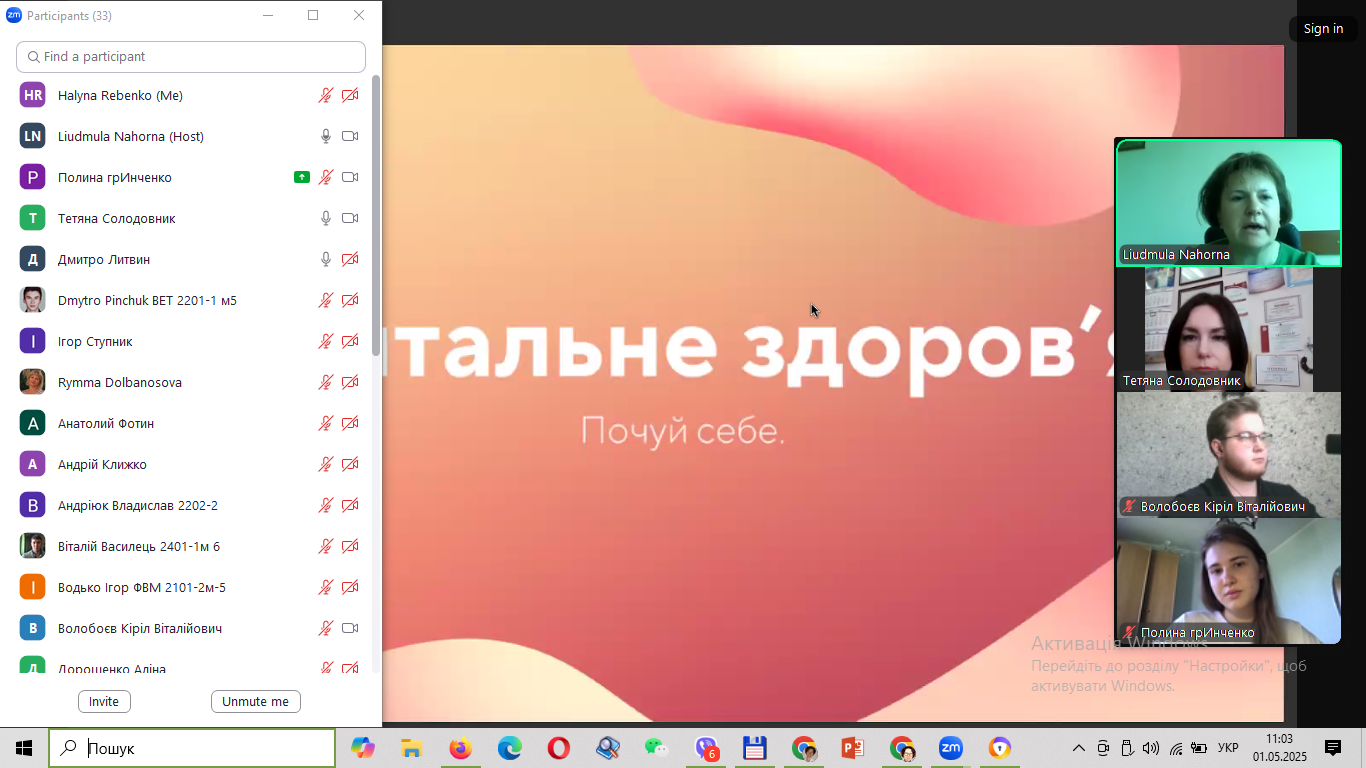Open the magnifier app icon in taskbar
Screen dimensions: 1366x768
coord(608,748)
